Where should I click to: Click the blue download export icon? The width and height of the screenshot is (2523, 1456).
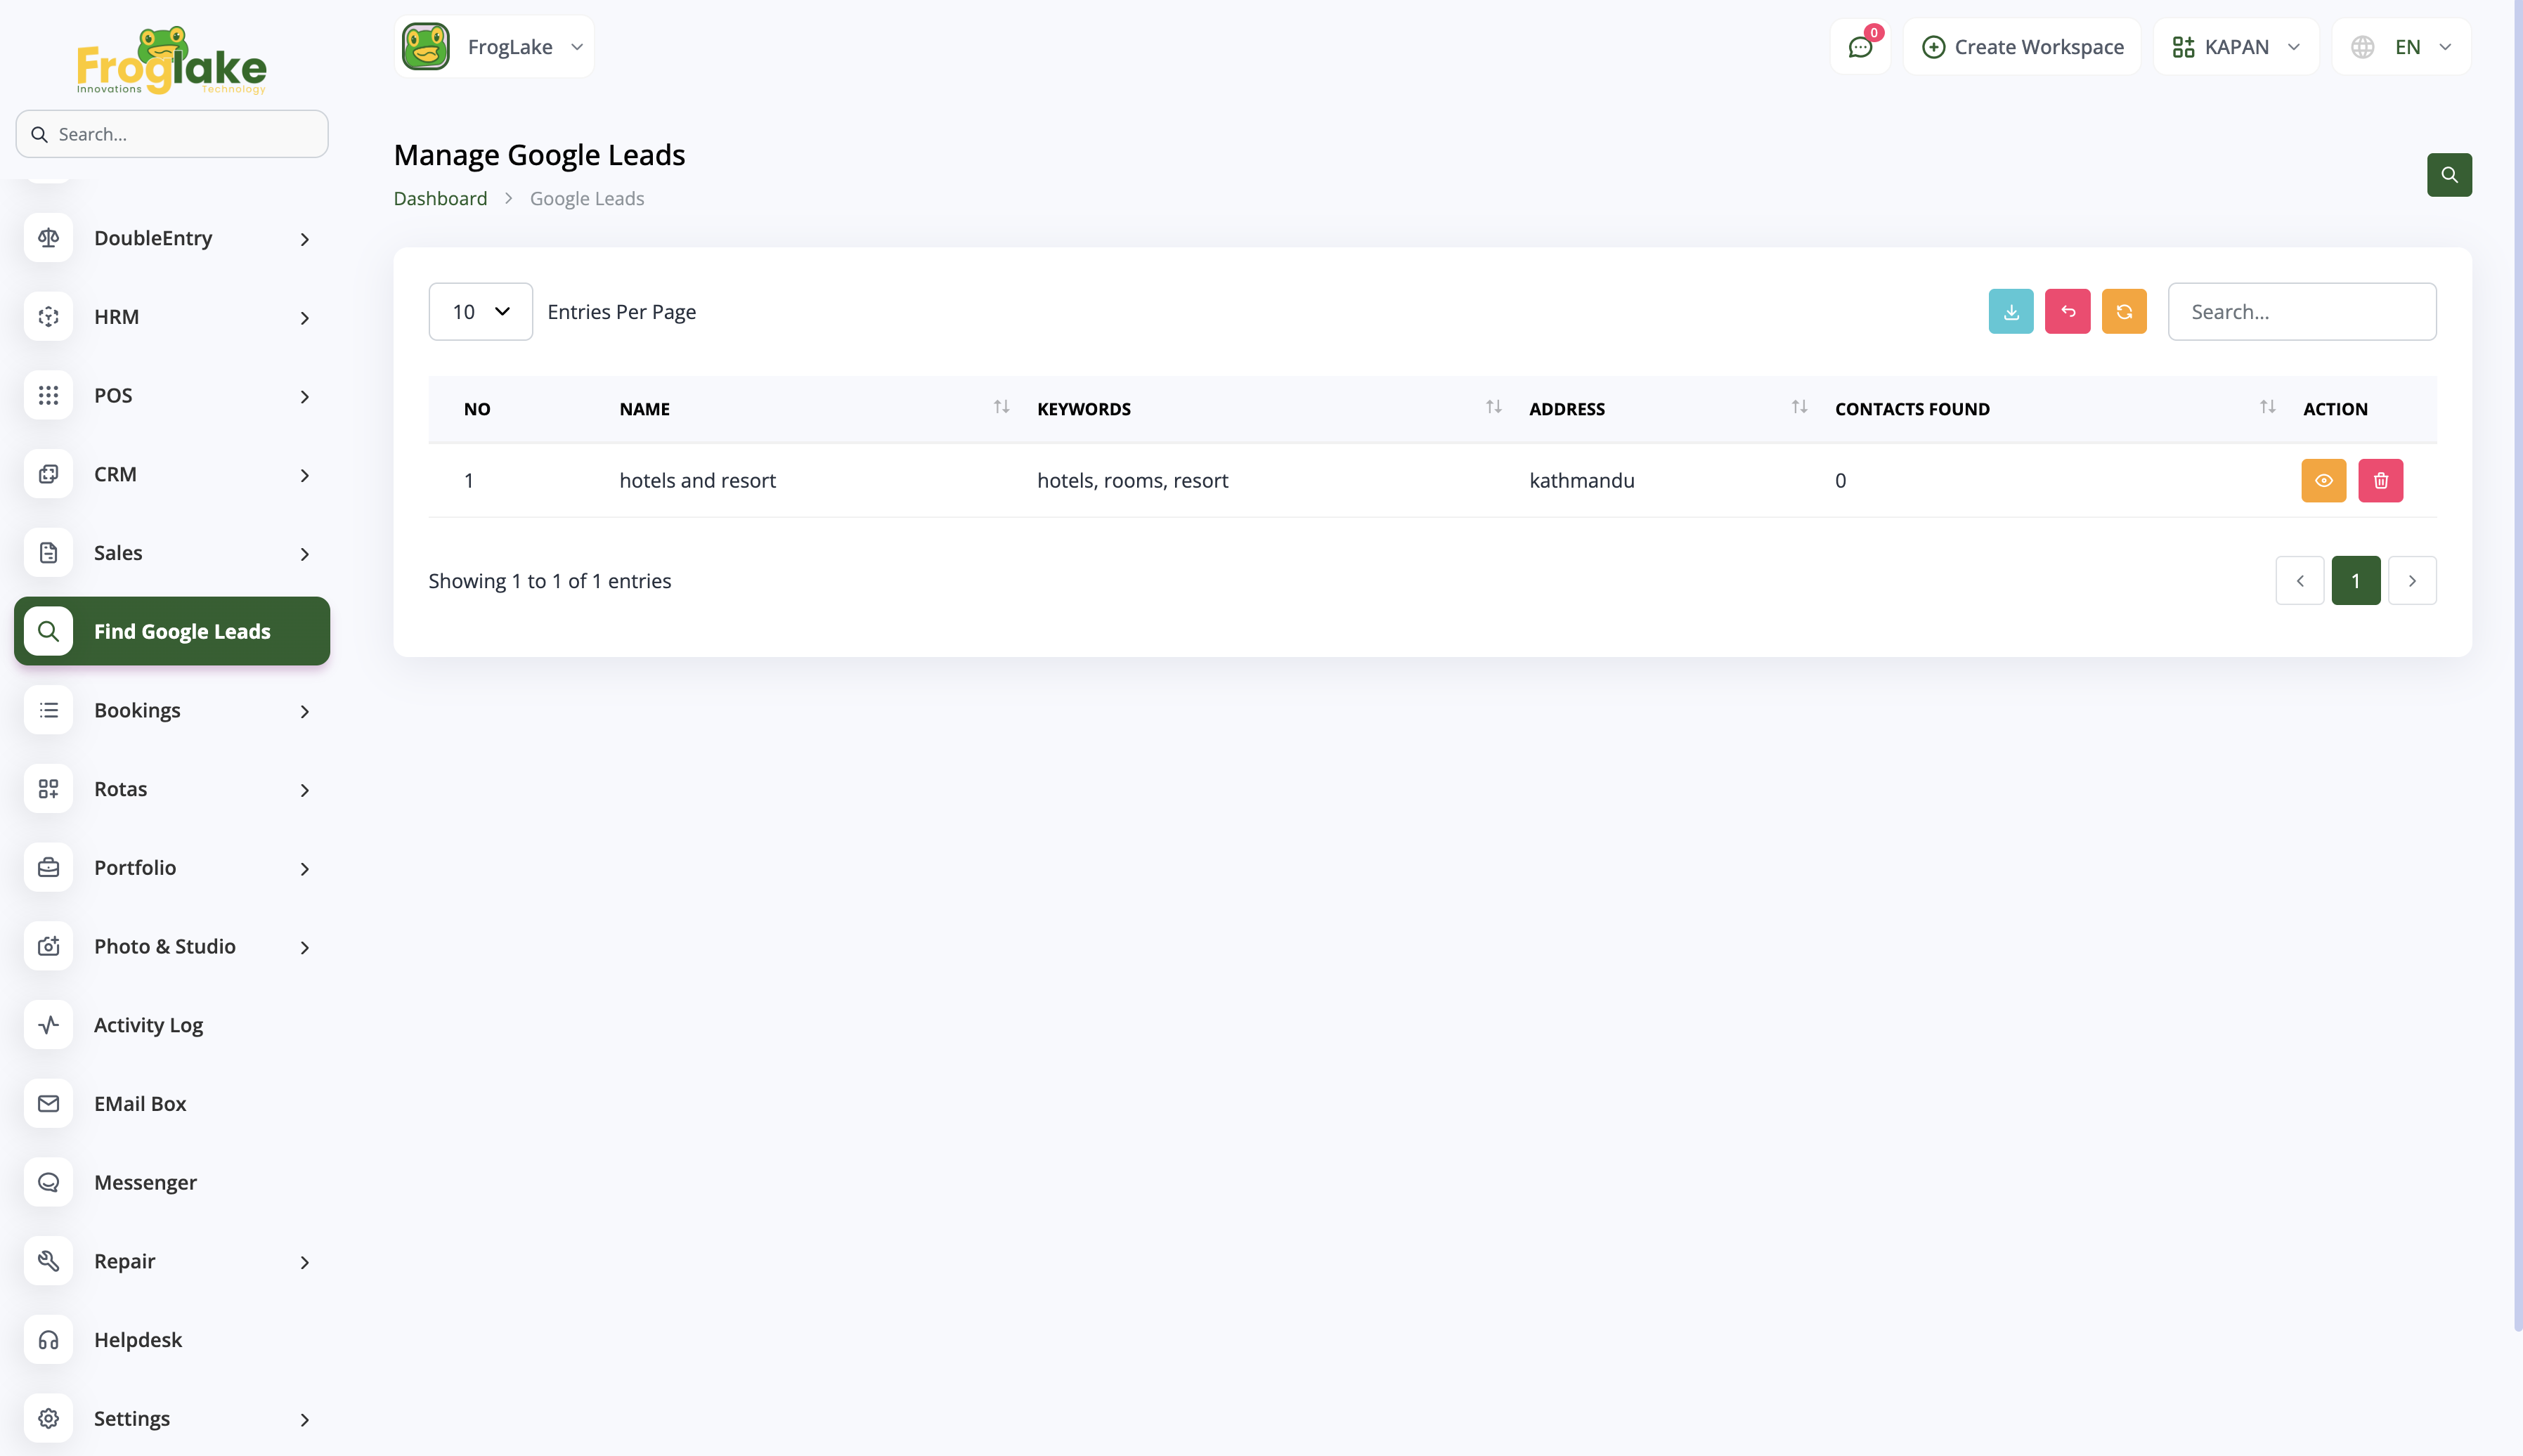pyautogui.click(x=2010, y=312)
